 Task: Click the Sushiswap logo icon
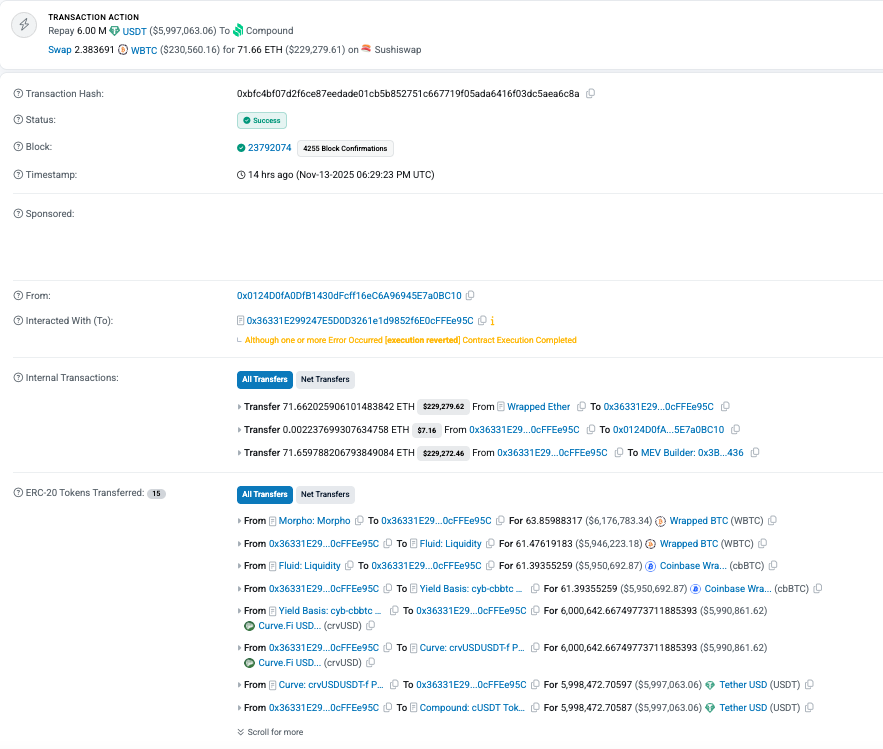[366, 48]
